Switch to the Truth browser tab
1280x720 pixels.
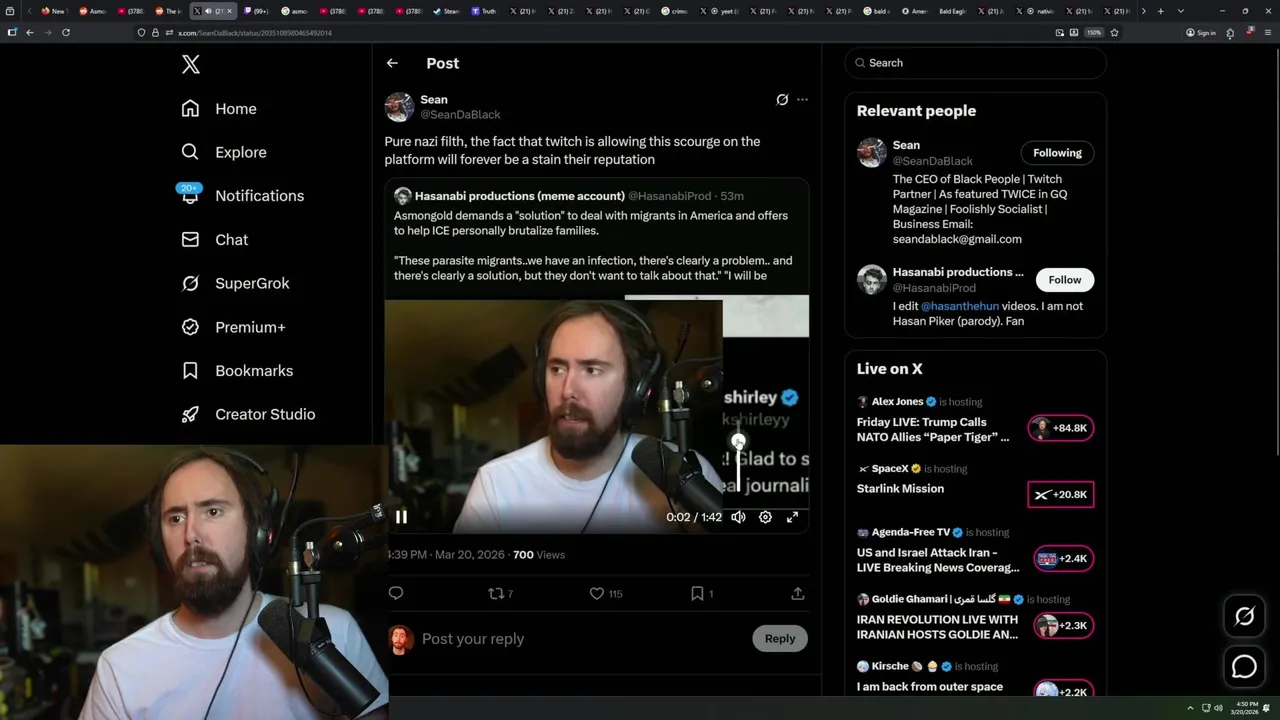pos(484,11)
